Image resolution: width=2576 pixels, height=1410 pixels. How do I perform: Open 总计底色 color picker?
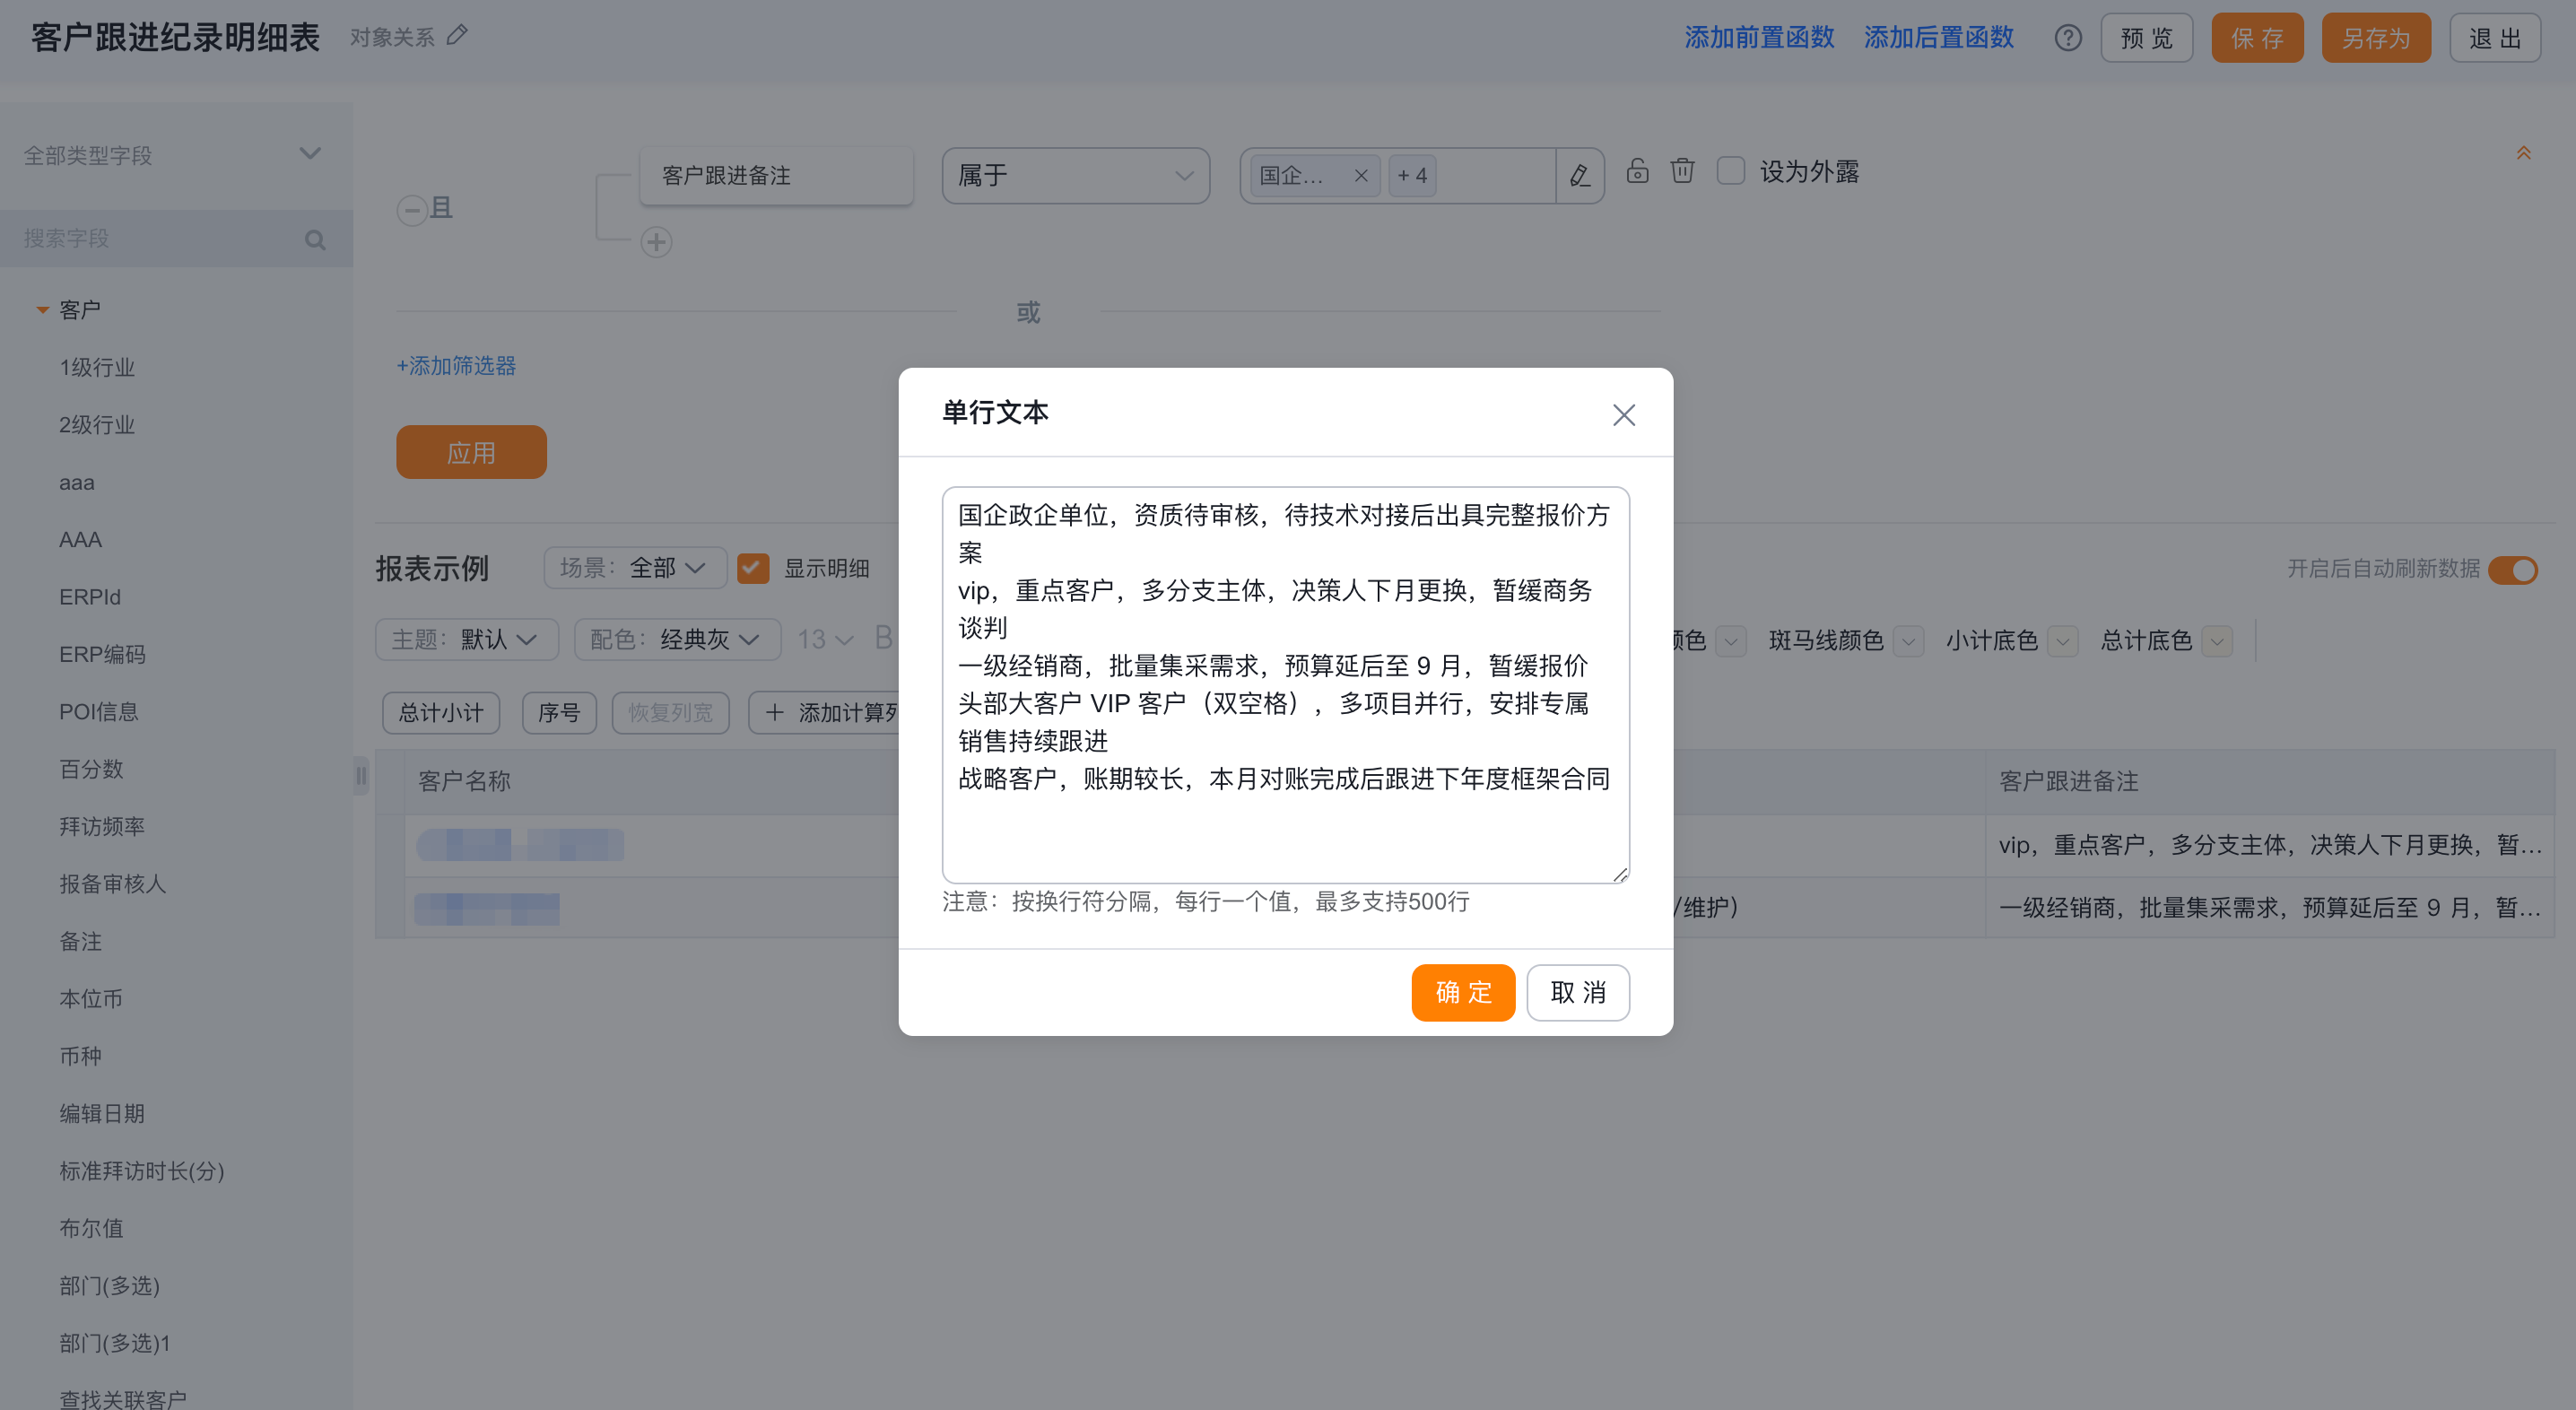(x=2217, y=641)
